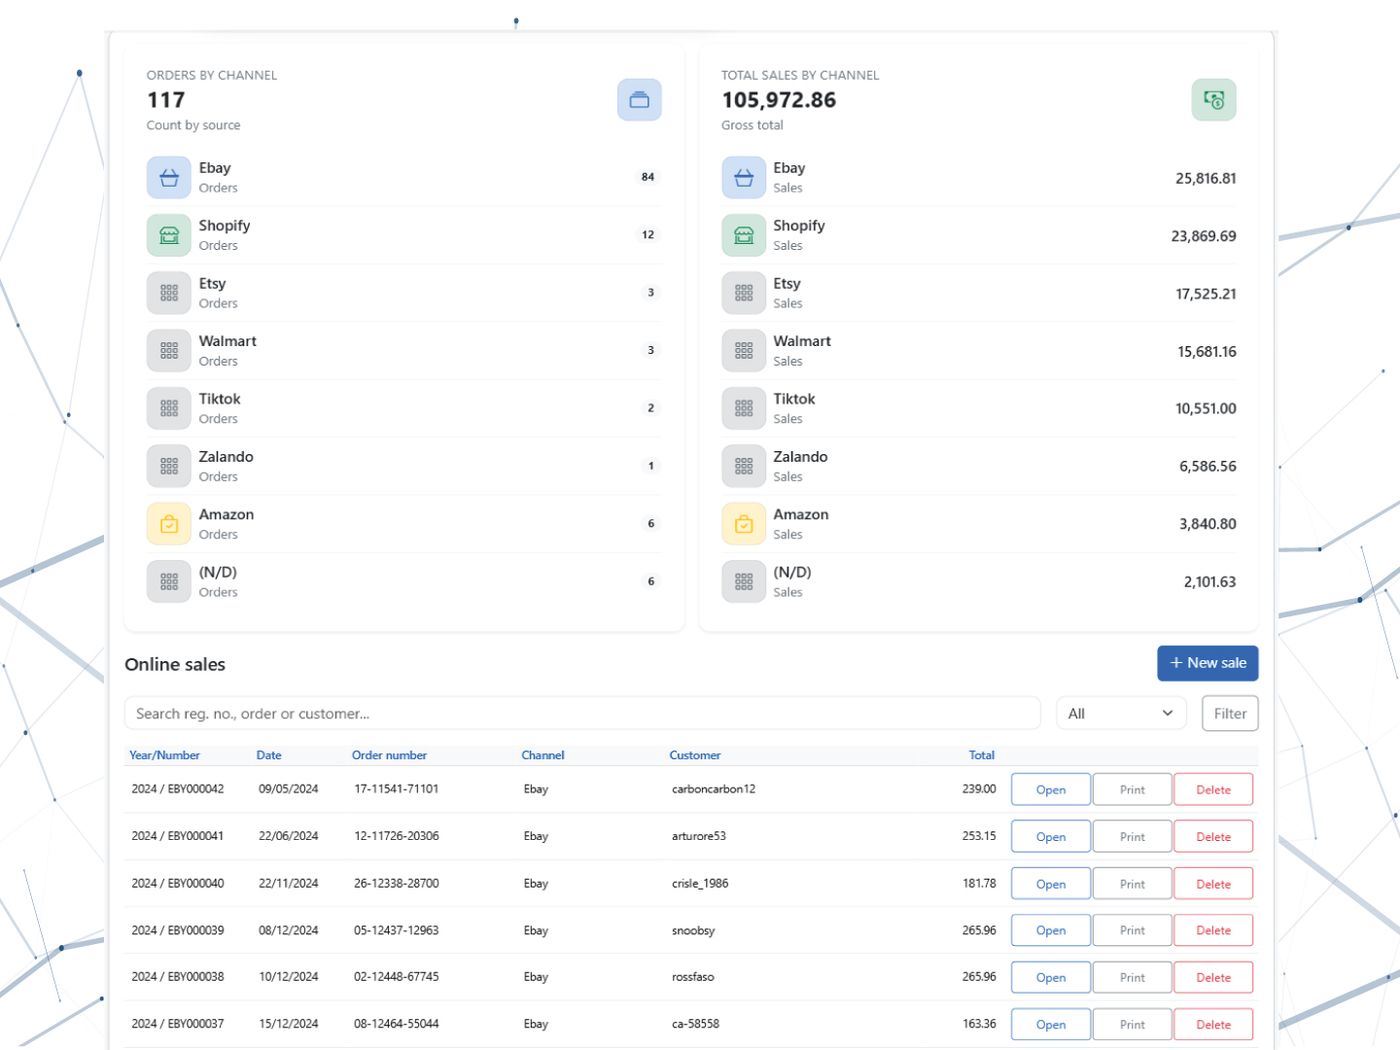Click the Zalando Sales grid icon
Viewport: 1400px width, 1050px height.
tap(744, 466)
